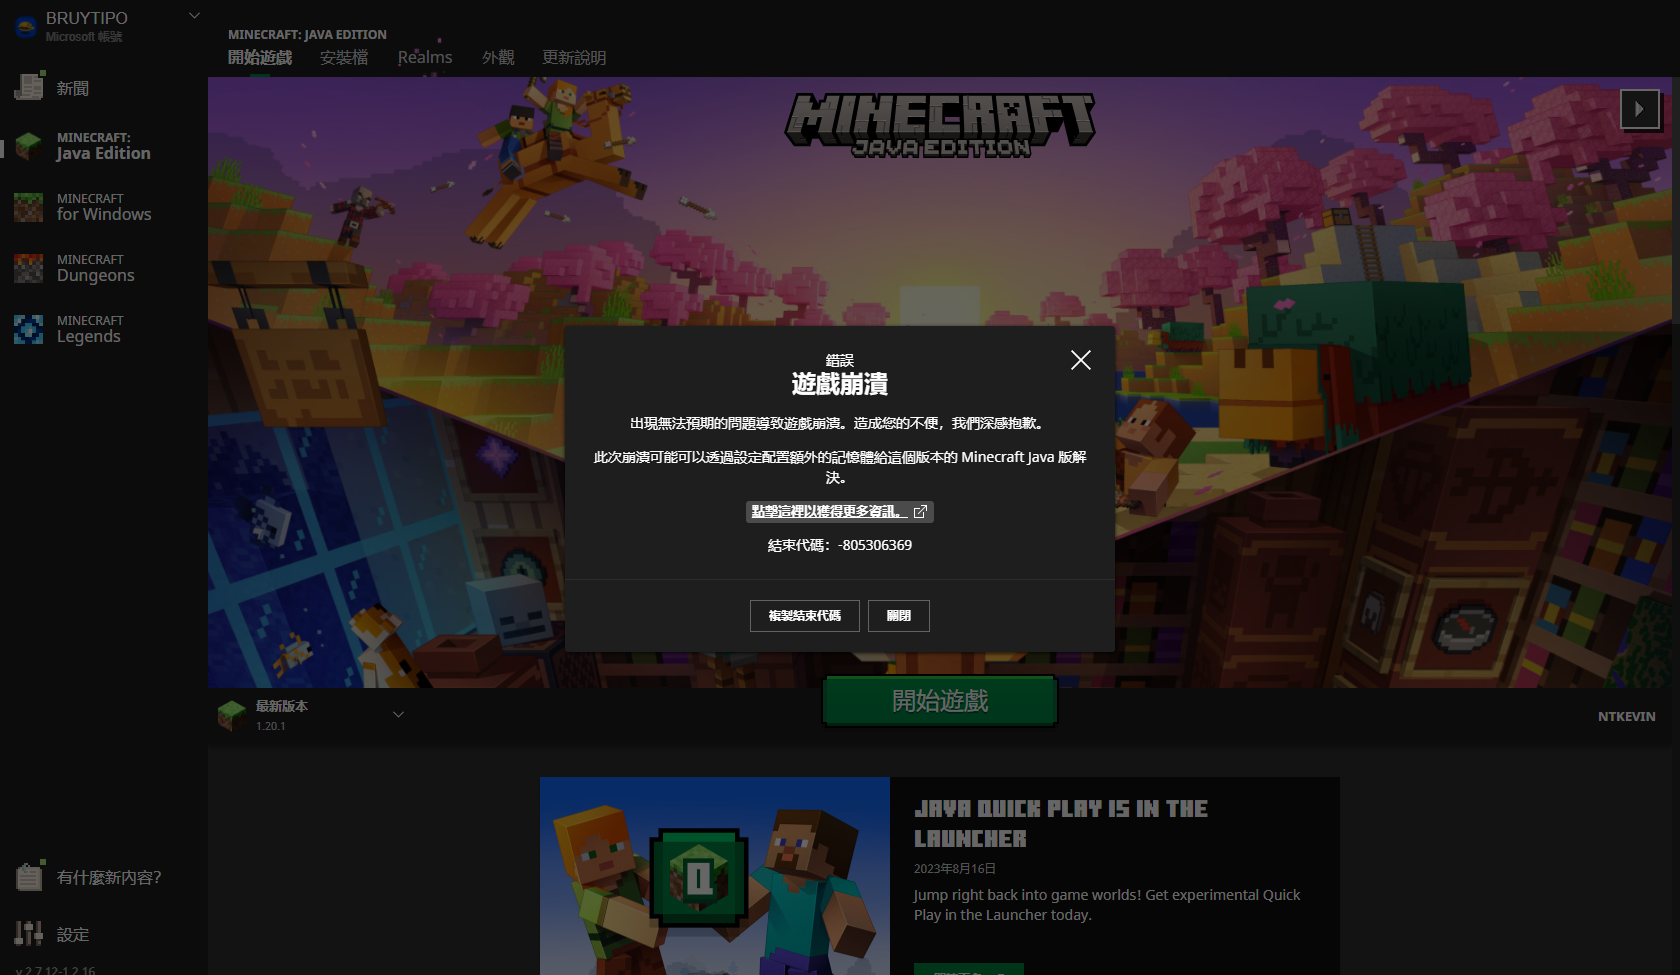Select the Minecraft Java Edition grass block icon

click(29, 146)
